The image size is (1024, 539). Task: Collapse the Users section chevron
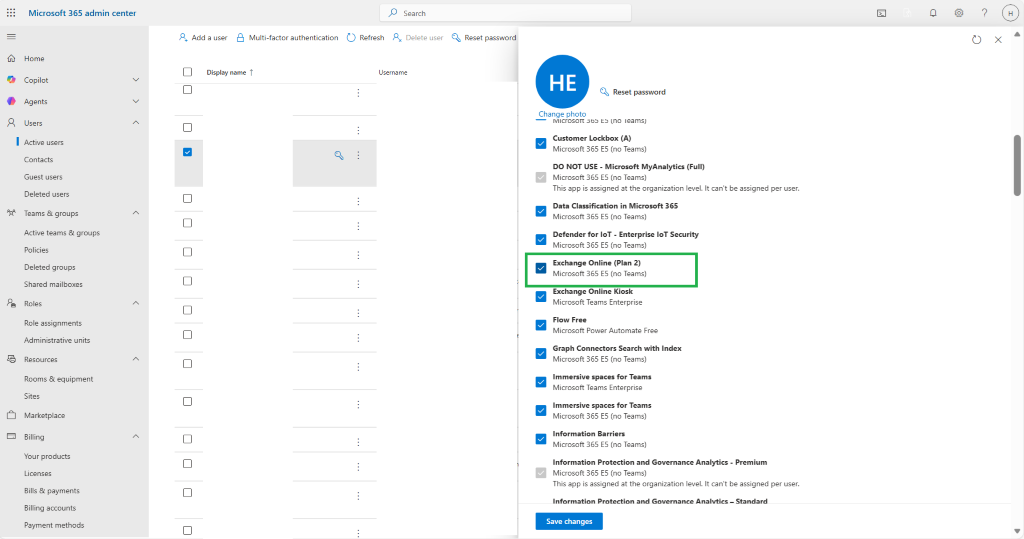[136, 123]
